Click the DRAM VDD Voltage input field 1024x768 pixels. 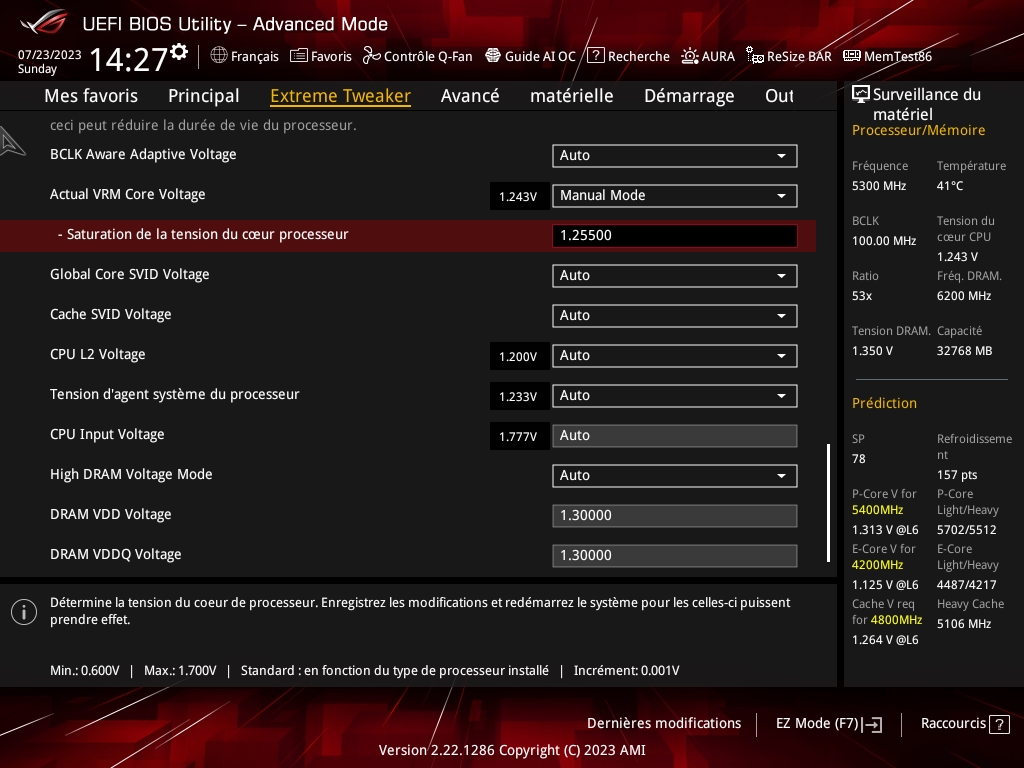point(674,515)
